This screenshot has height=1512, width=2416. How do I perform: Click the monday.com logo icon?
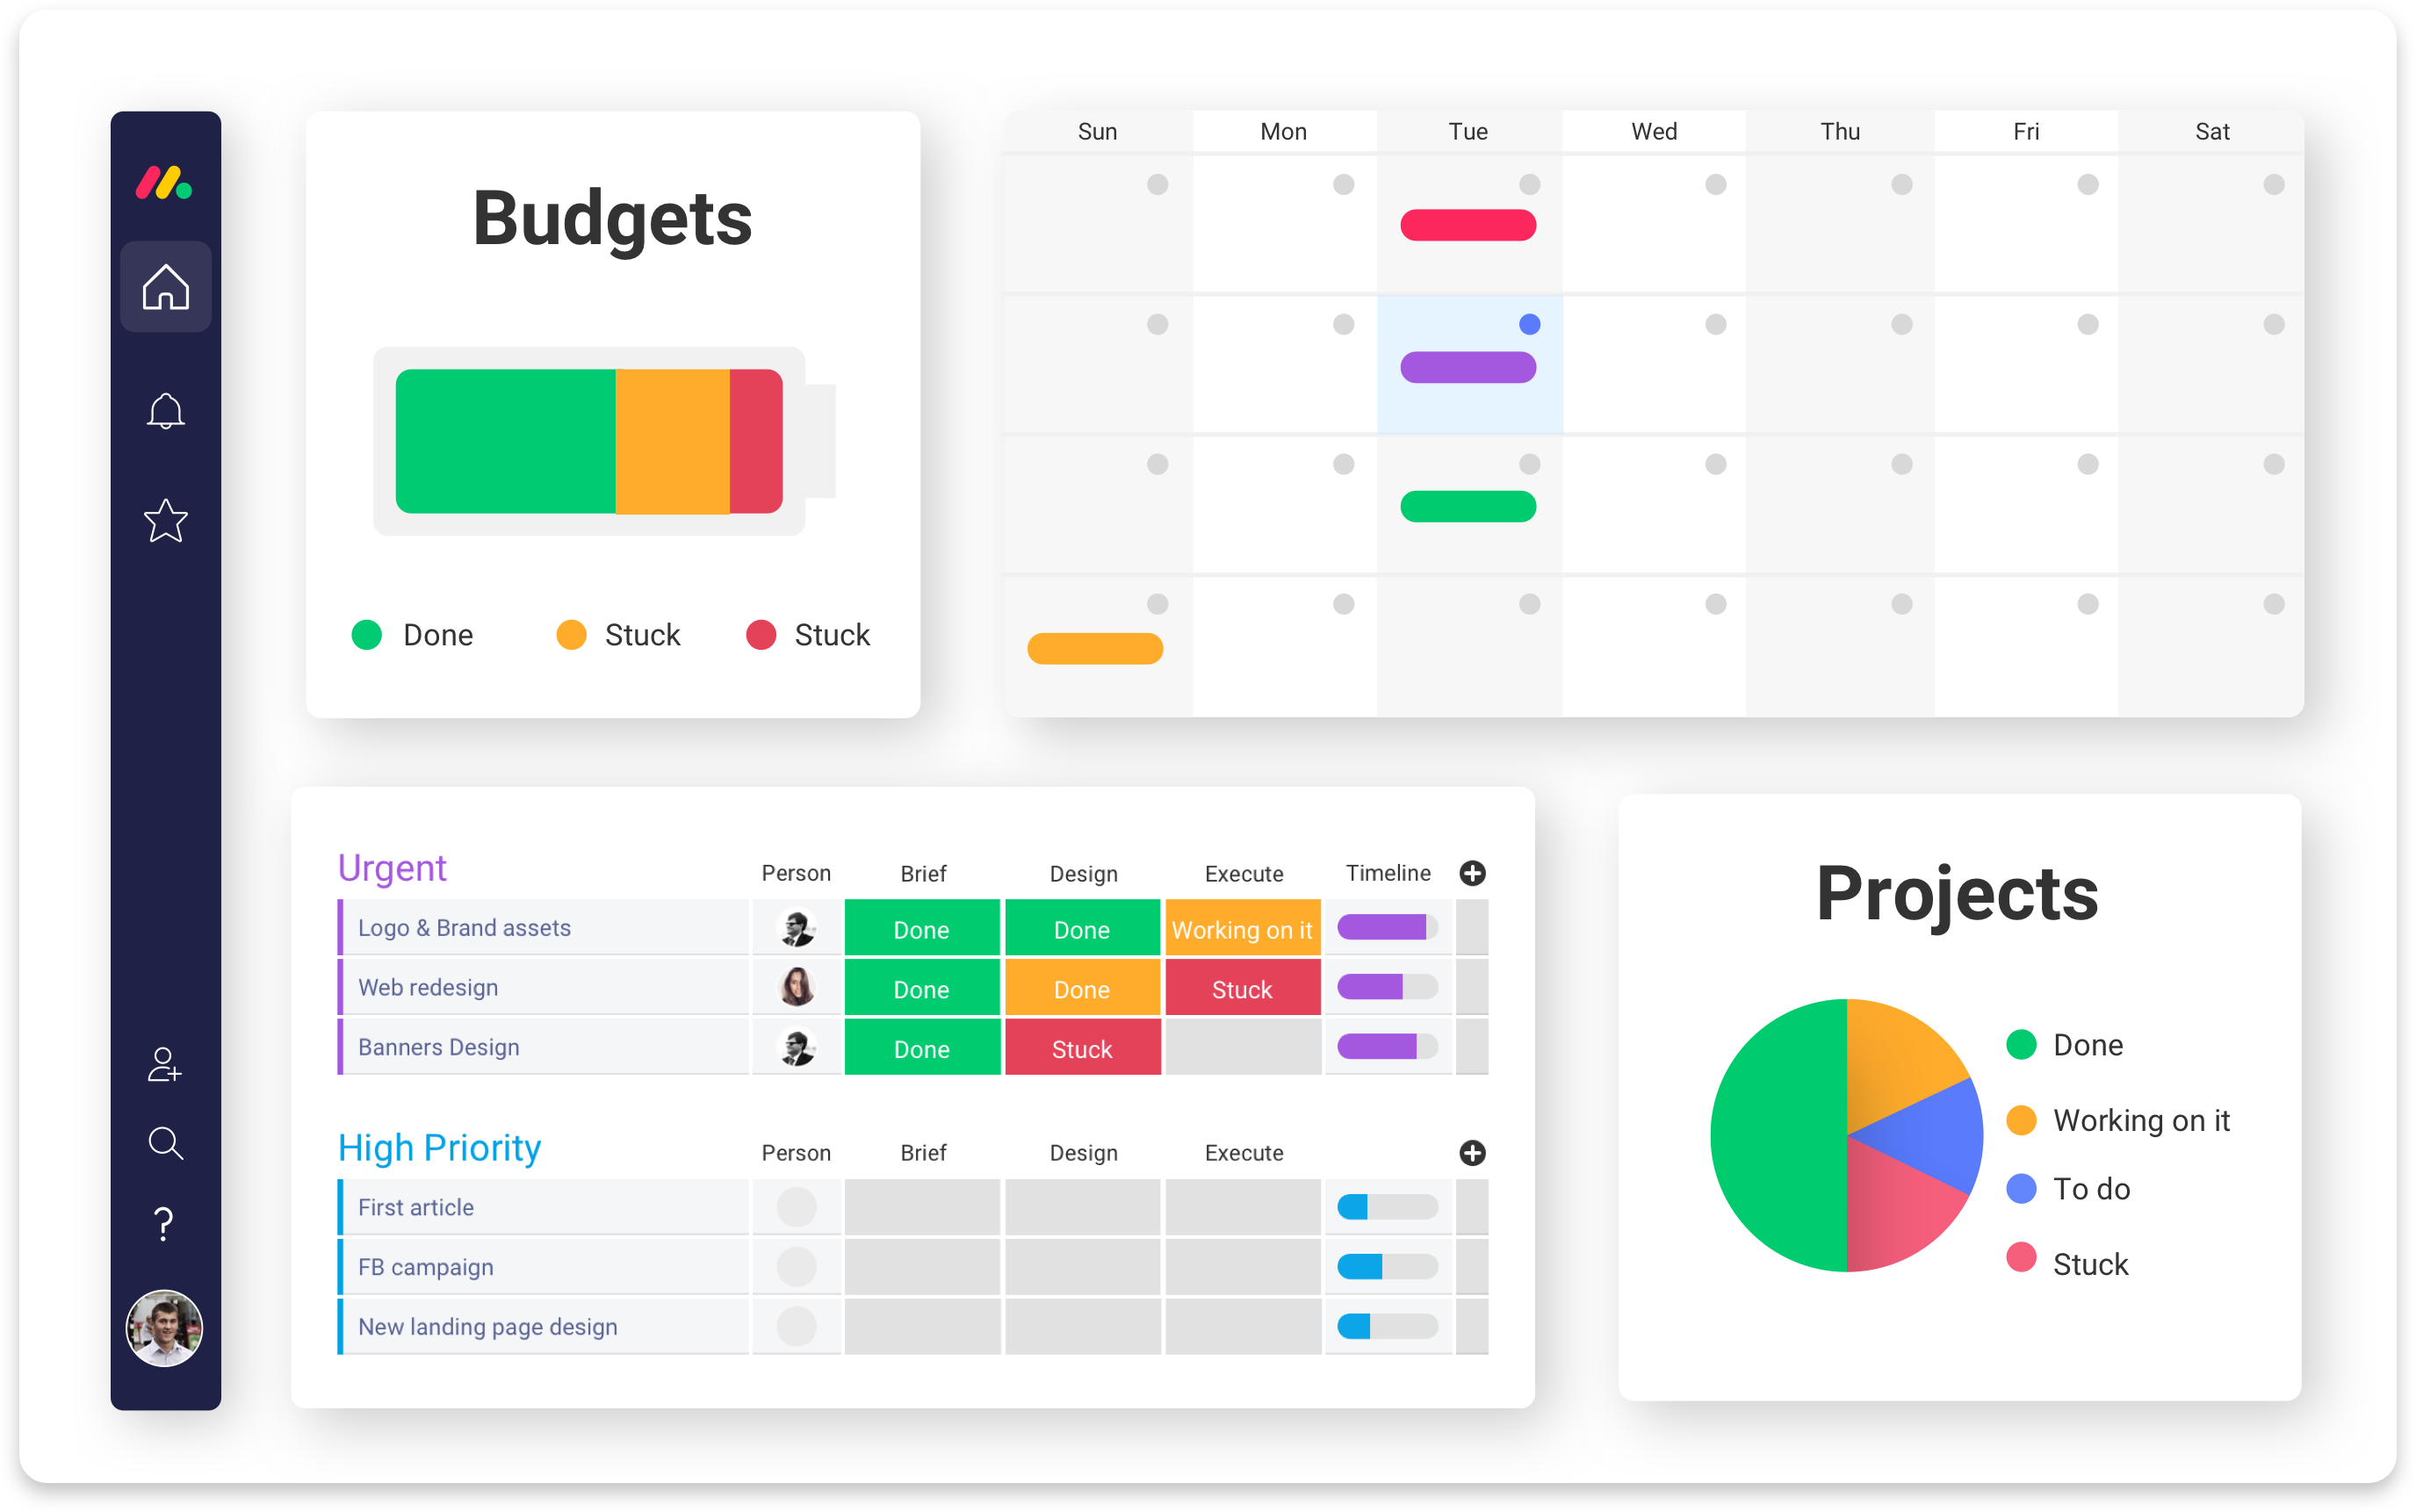click(163, 181)
